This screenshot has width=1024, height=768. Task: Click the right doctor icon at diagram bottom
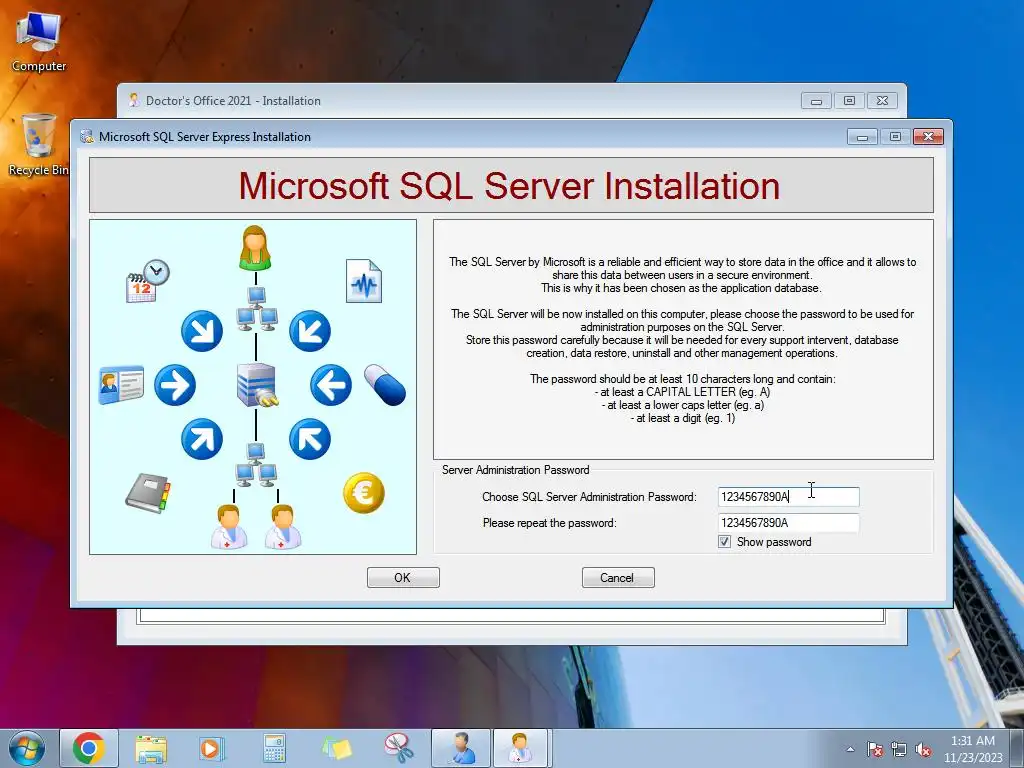(283, 526)
